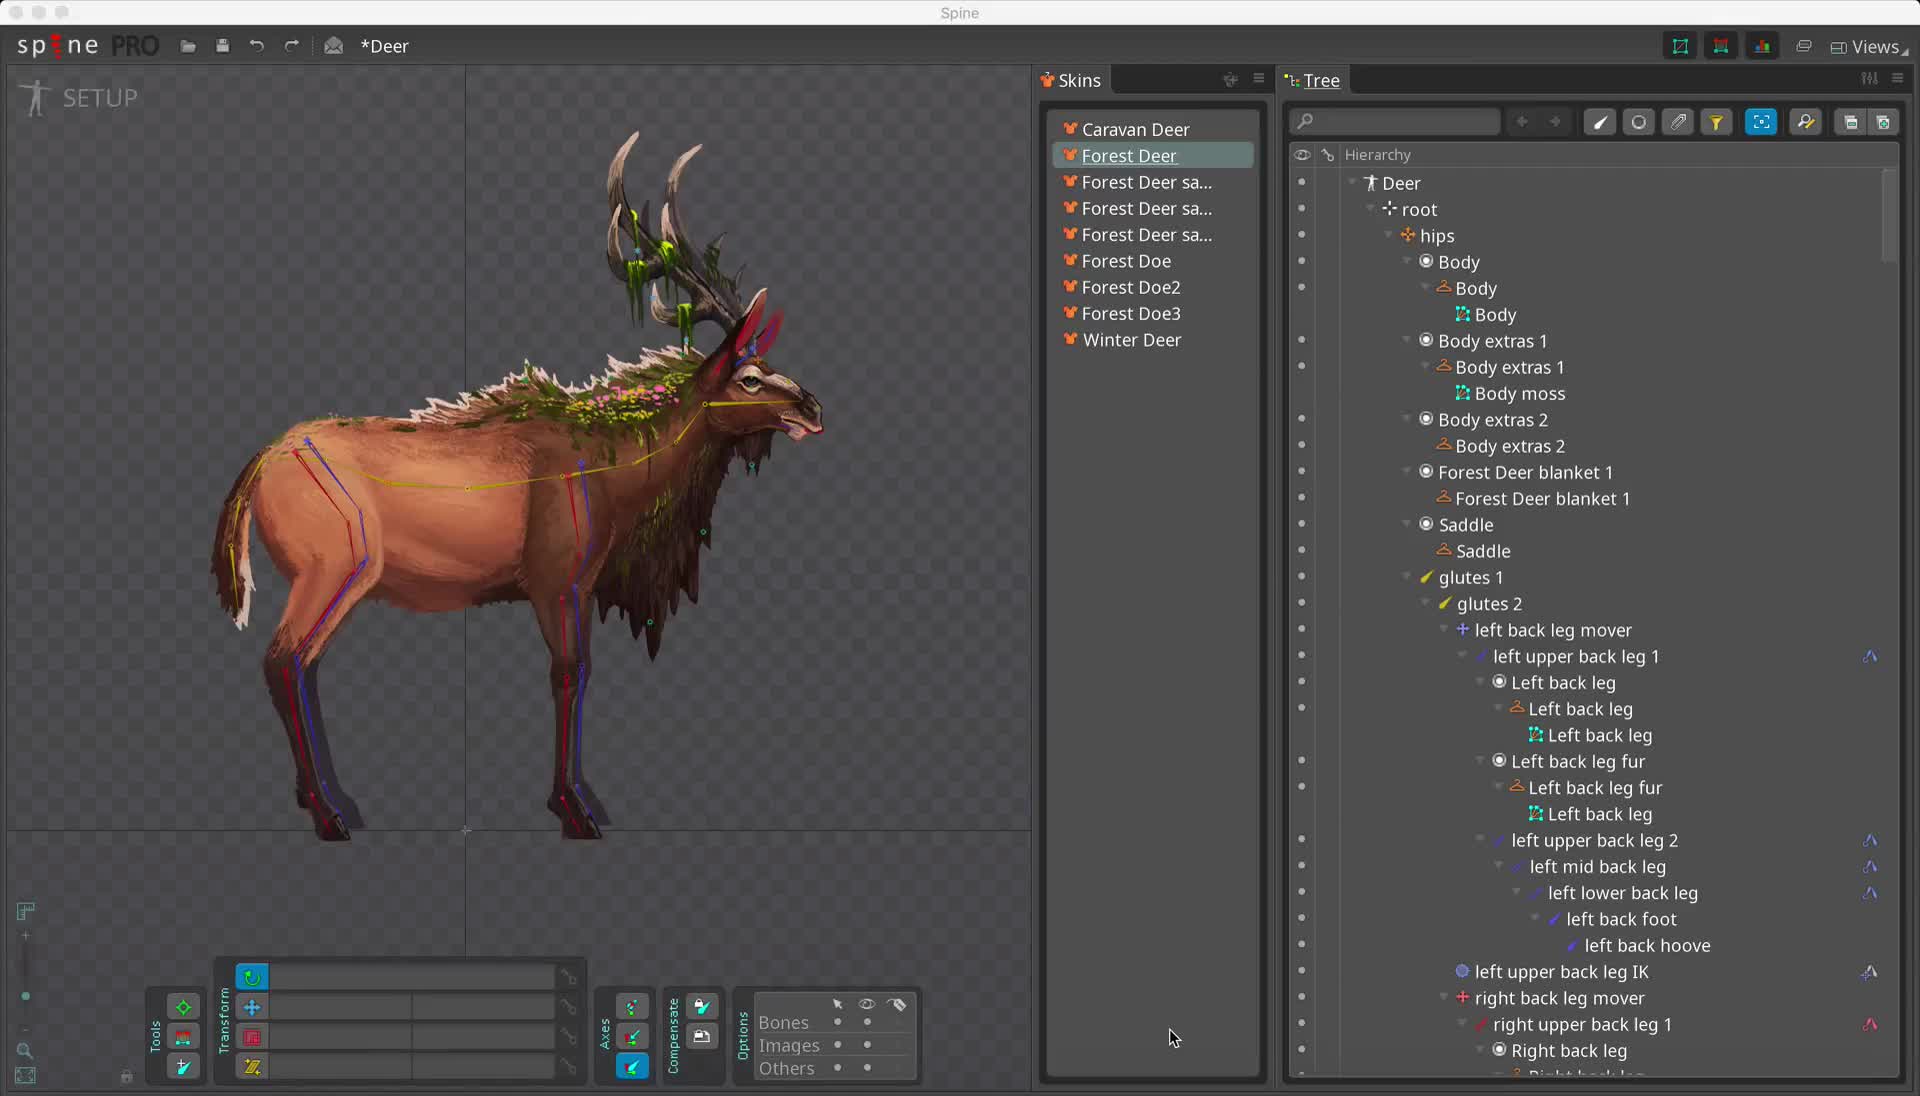Click the green-bordered mesh icon in top toolbar
The width and height of the screenshot is (1920, 1096).
click(1680, 46)
